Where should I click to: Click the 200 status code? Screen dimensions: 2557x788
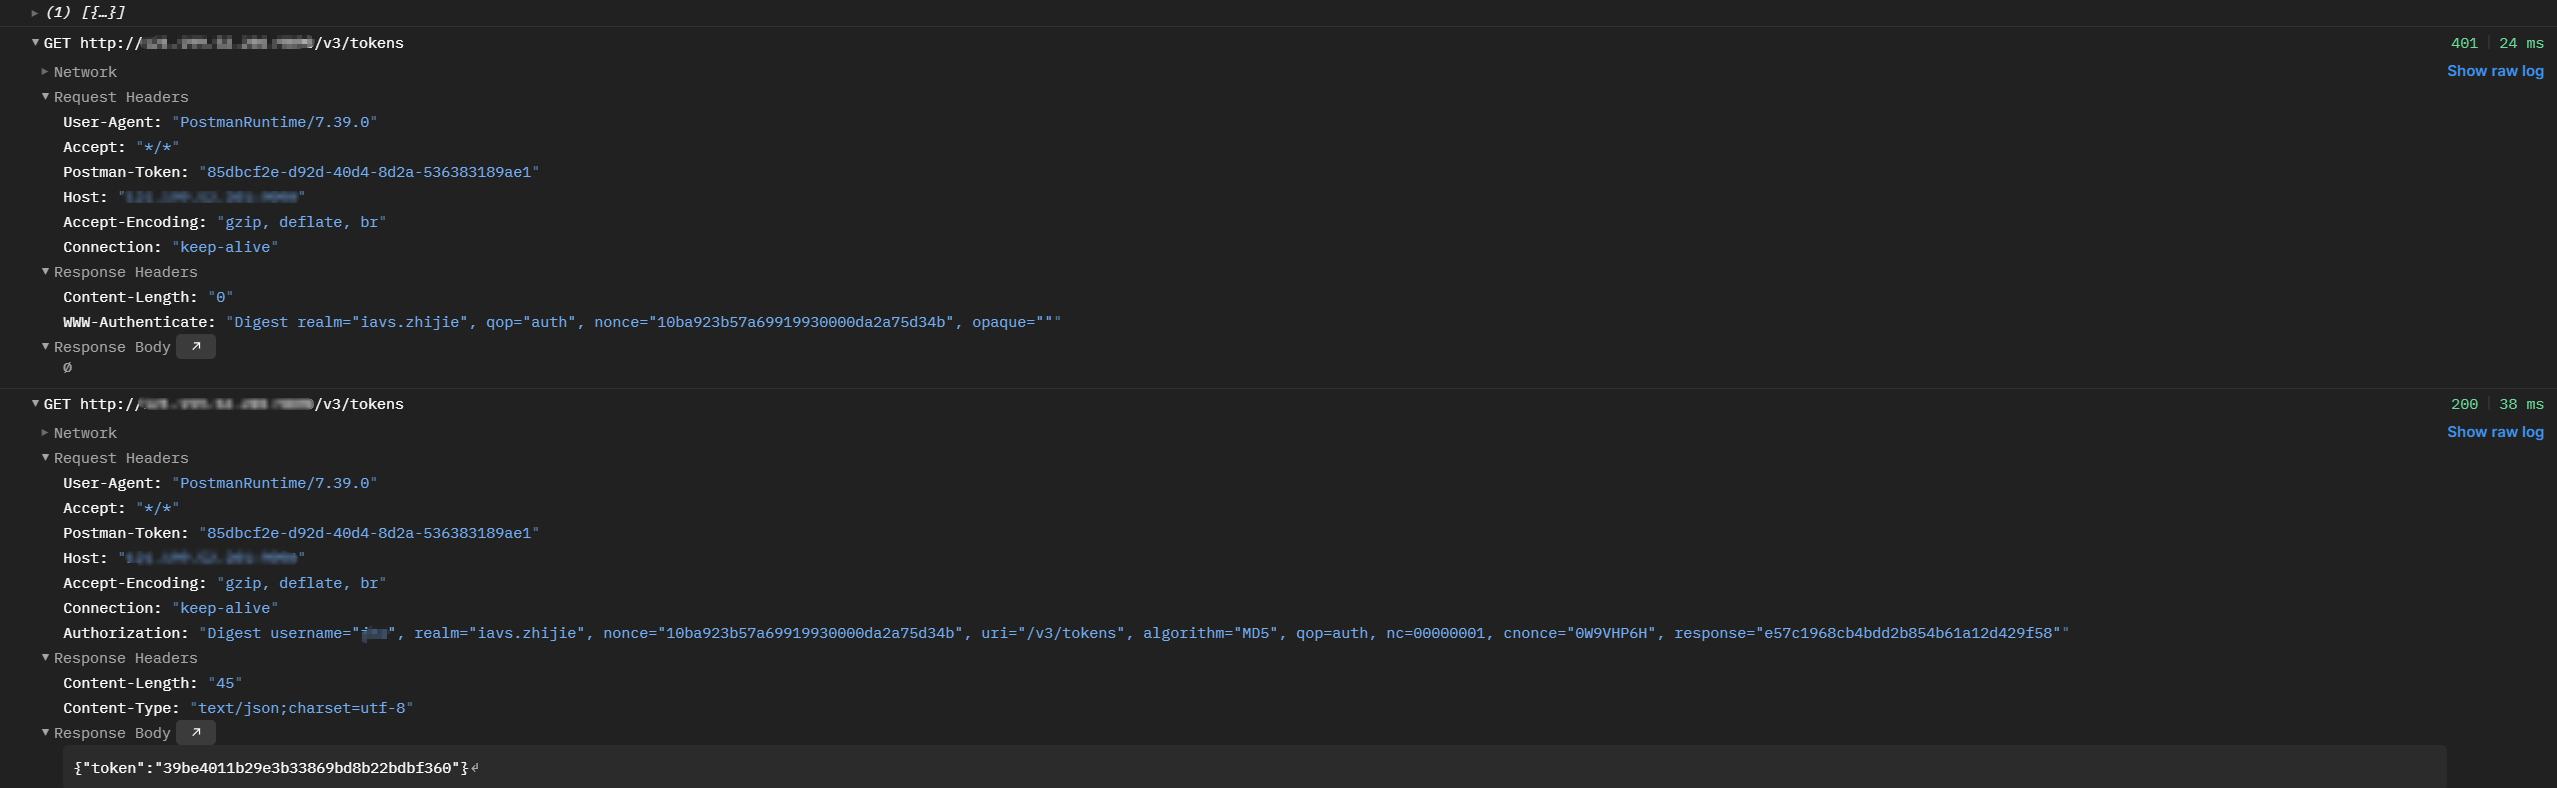pyautogui.click(x=2463, y=404)
